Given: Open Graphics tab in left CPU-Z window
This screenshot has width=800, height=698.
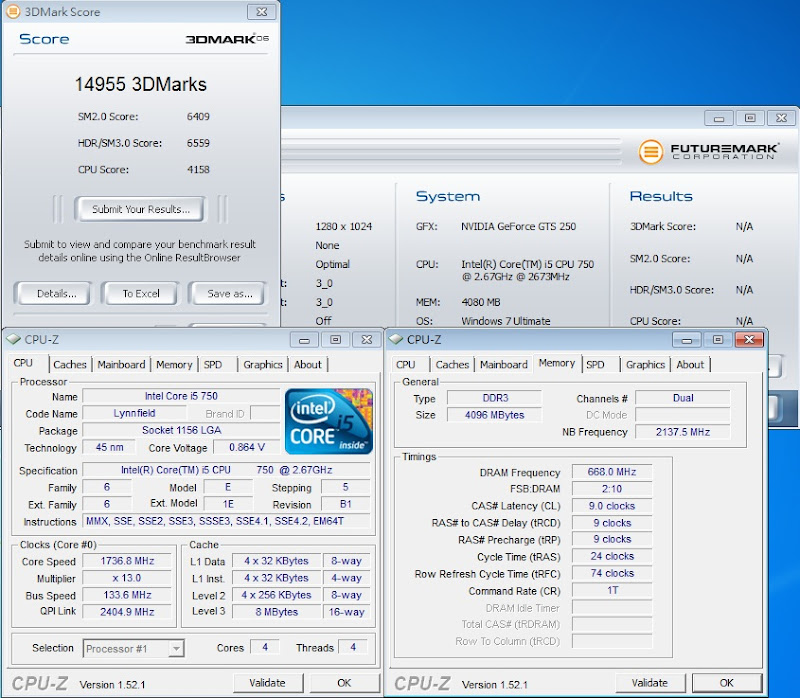Looking at the screenshot, I should pos(263,364).
